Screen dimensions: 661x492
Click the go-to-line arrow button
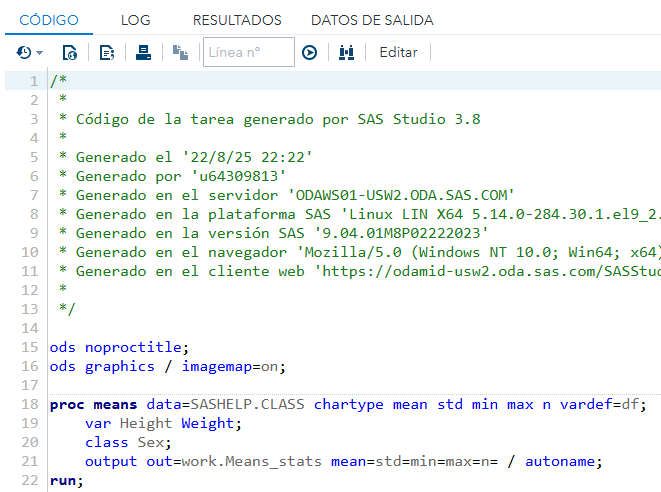[309, 52]
